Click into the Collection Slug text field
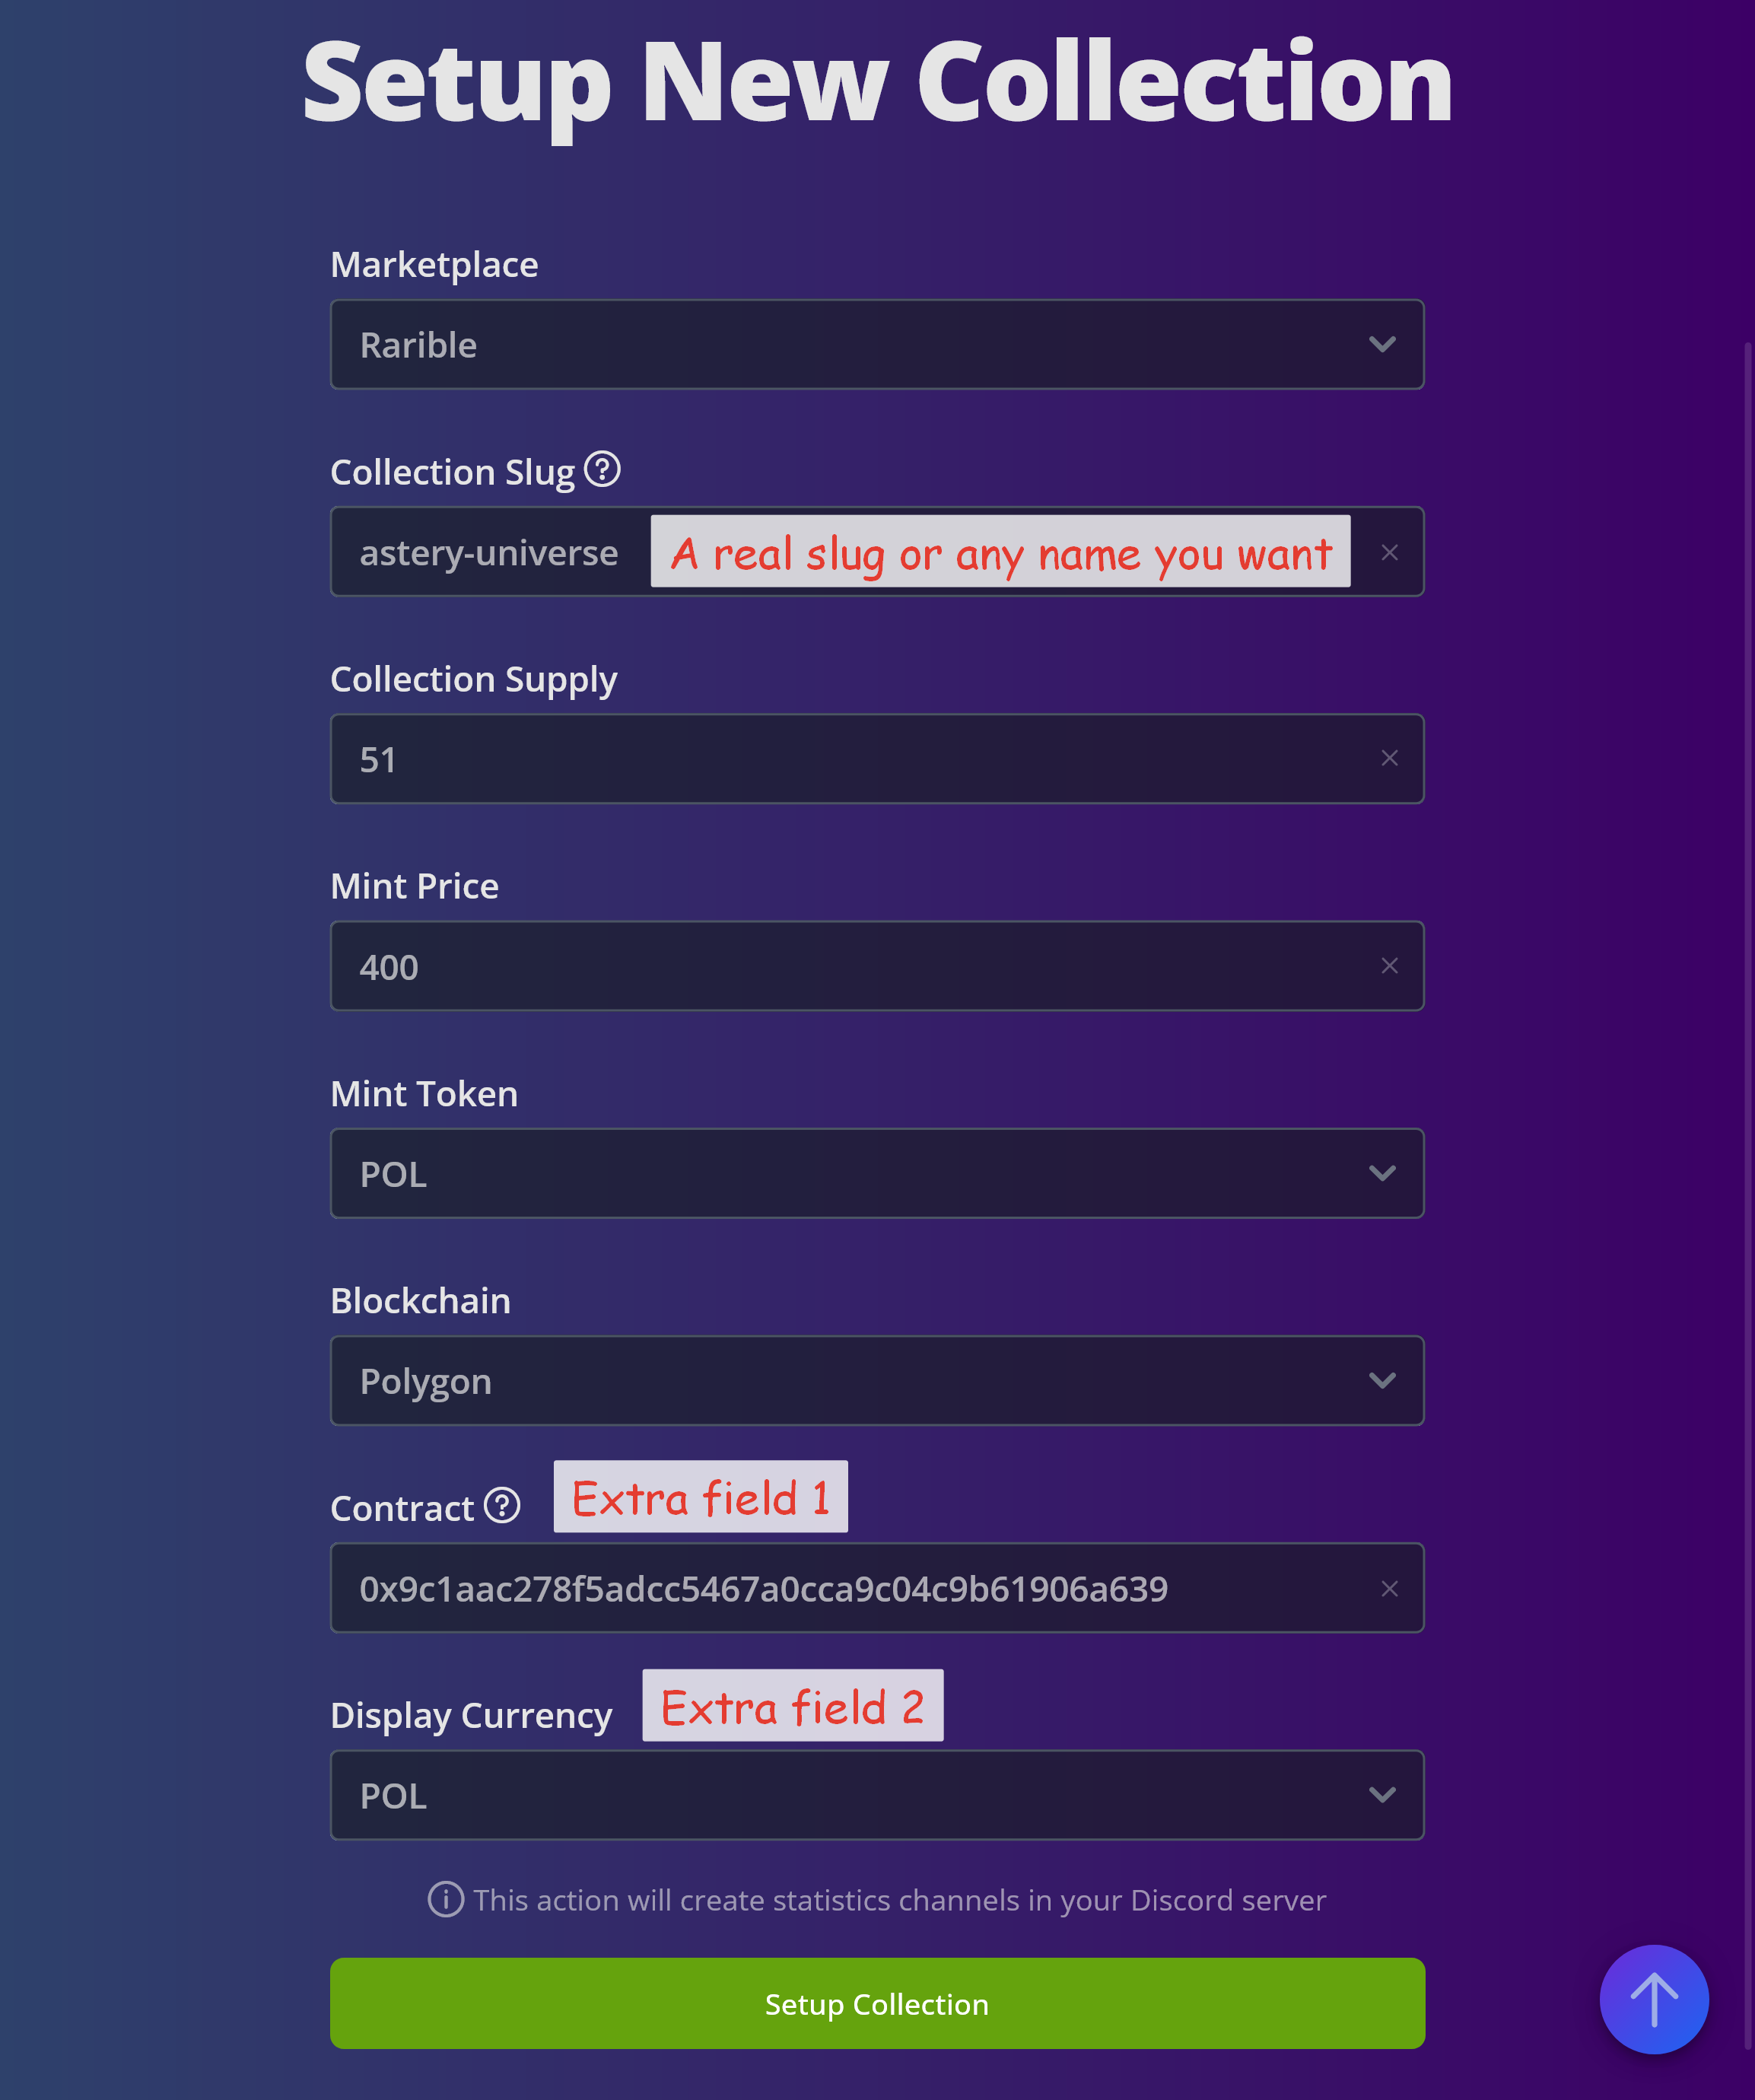The image size is (1755, 2100). pyautogui.click(x=490, y=552)
